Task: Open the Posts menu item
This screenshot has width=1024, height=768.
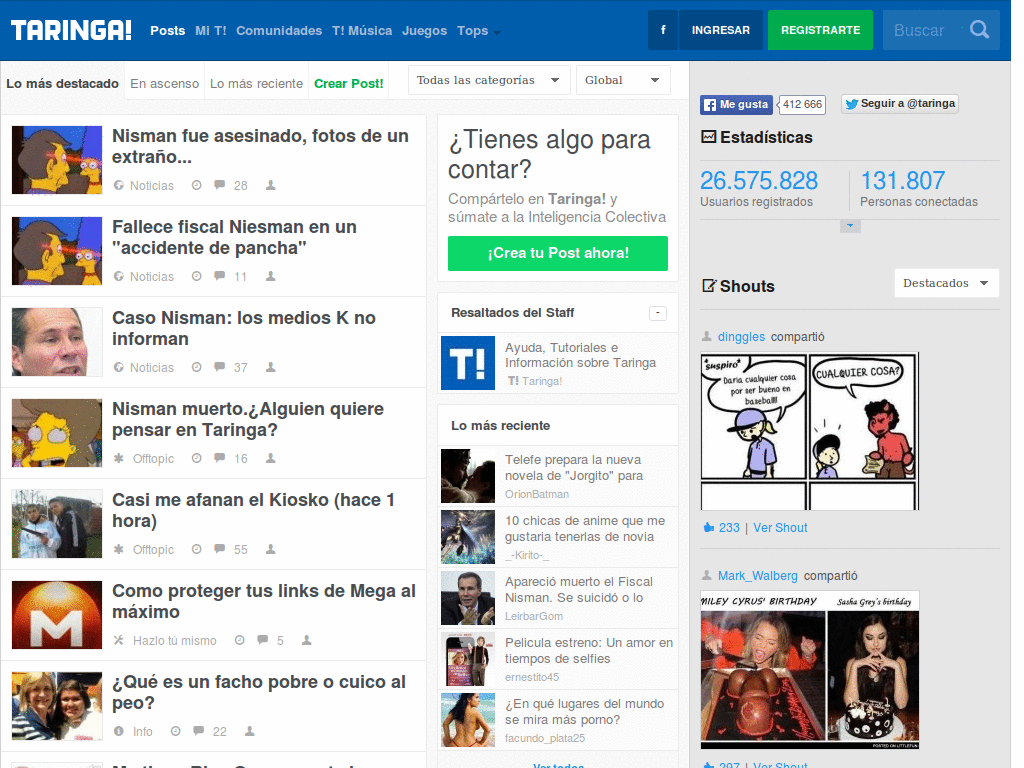Action: pyautogui.click(x=168, y=31)
